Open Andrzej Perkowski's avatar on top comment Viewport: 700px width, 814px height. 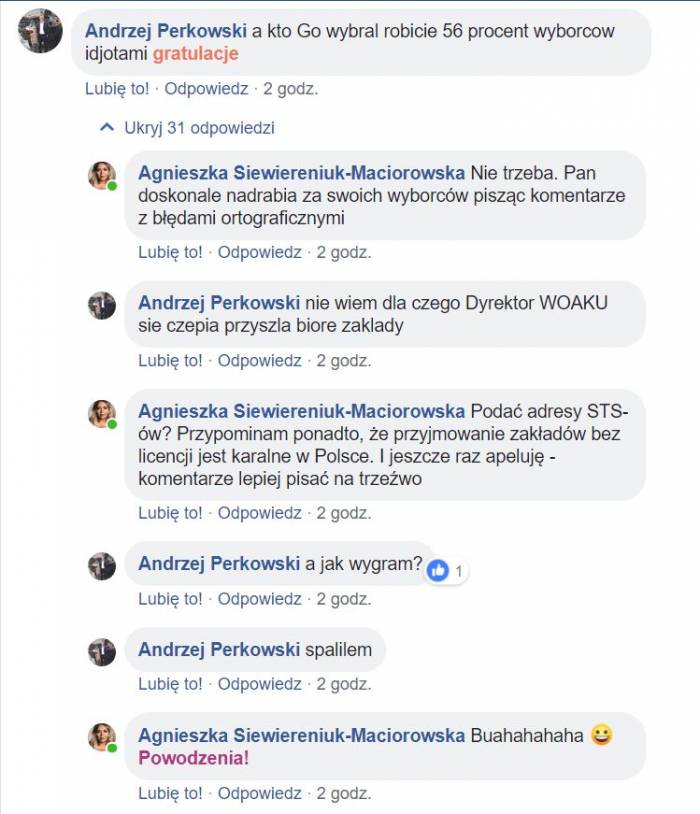point(40,31)
